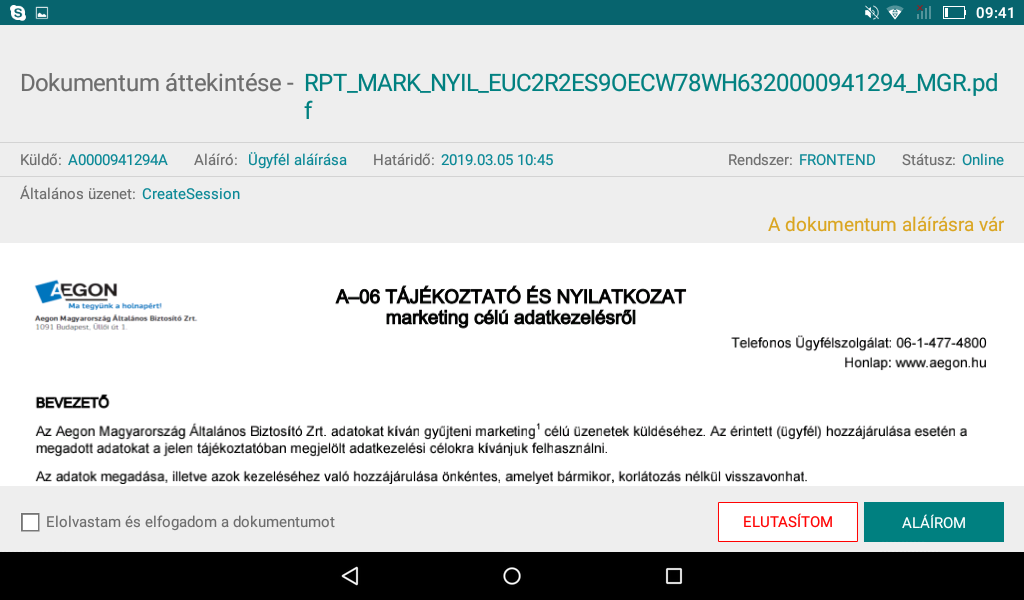Screen dimensions: 1024x600
Task: Tap the Skype notification icon in status bar
Action: click(18, 13)
